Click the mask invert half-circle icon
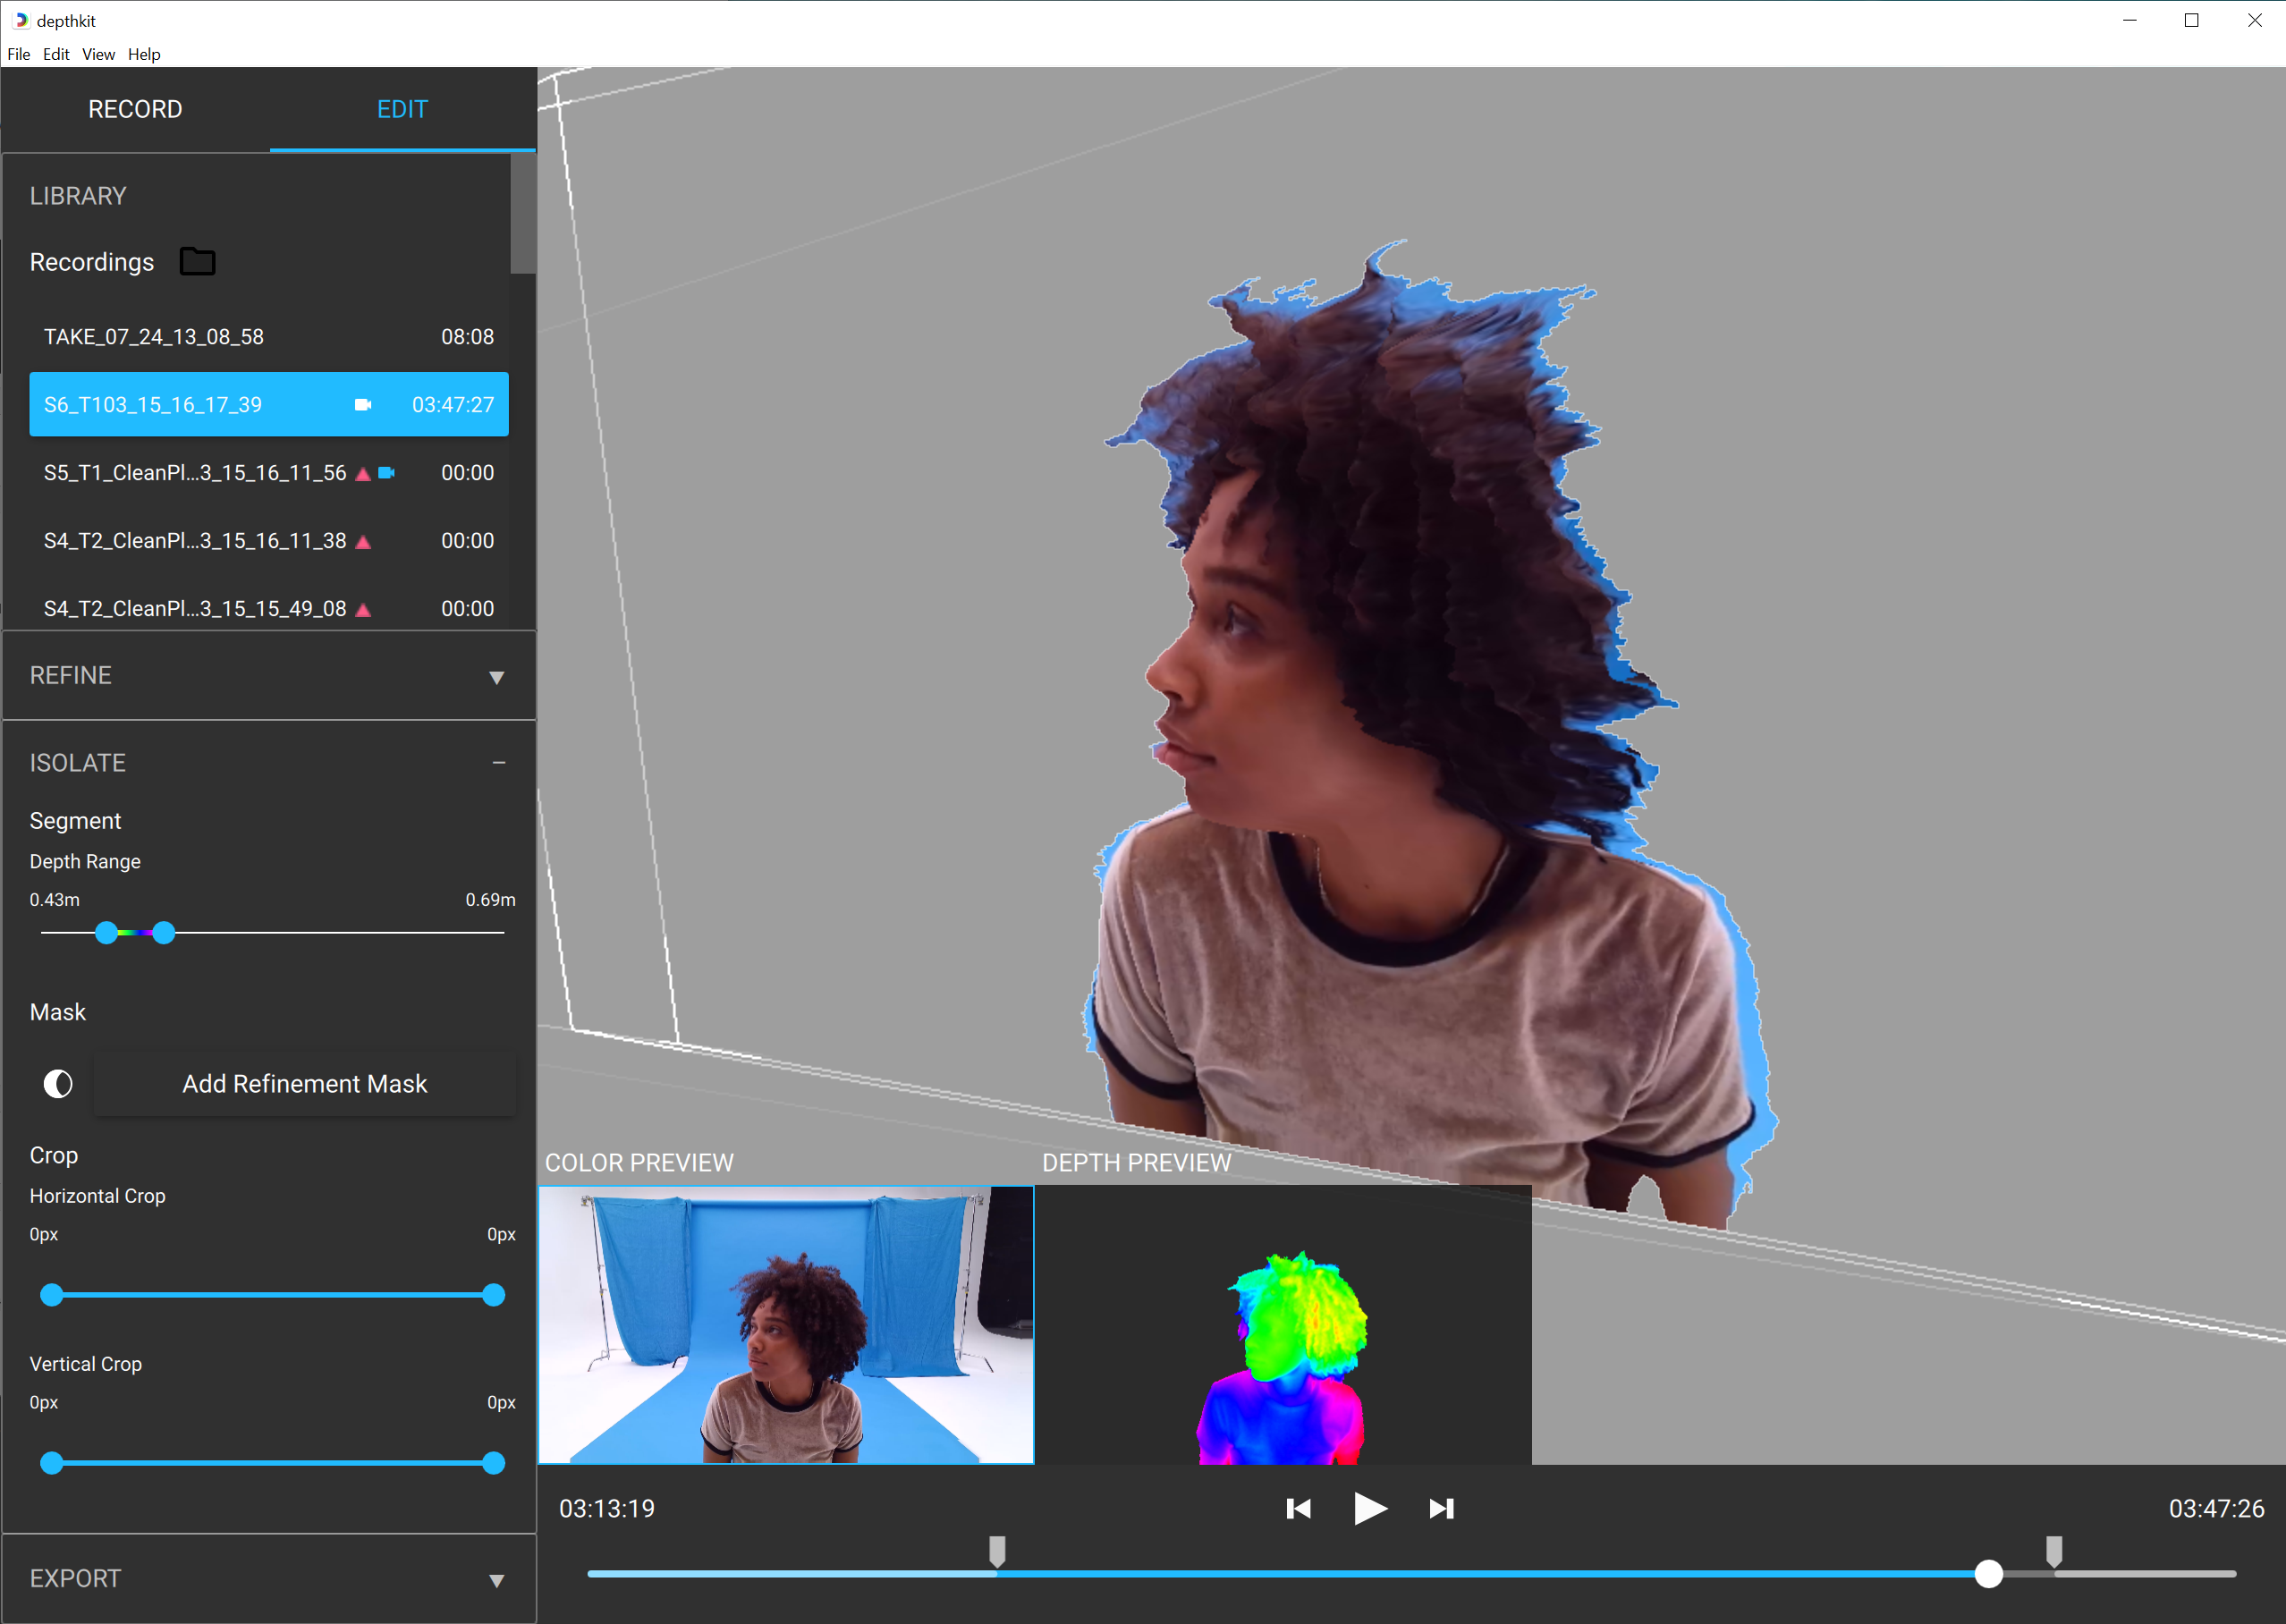 pos(58,1084)
